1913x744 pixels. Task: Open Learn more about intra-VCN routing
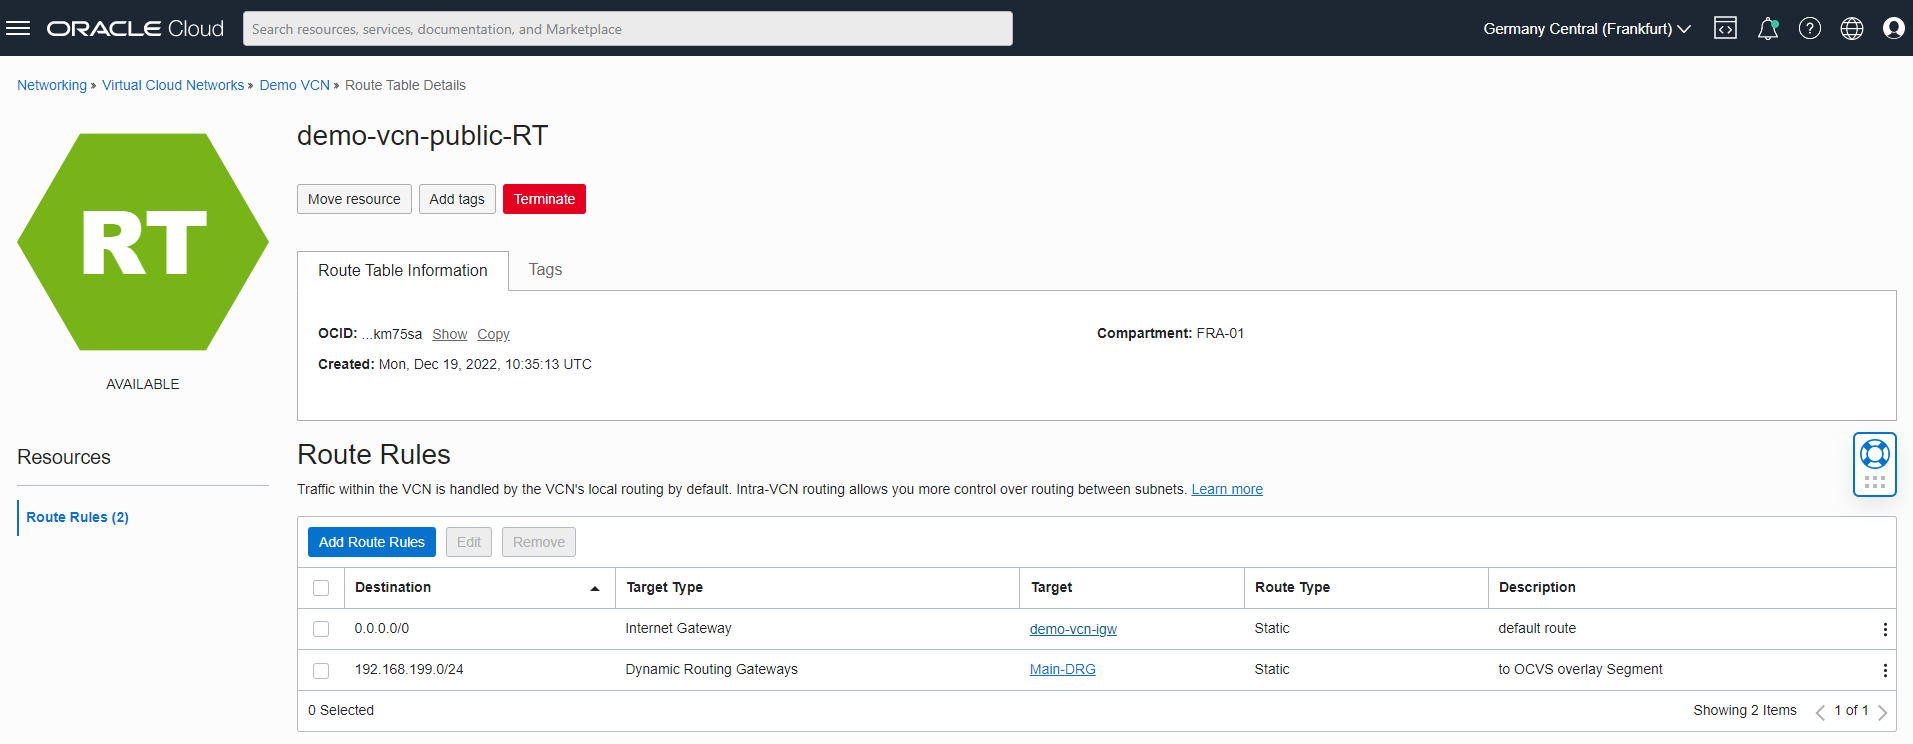pos(1227,489)
